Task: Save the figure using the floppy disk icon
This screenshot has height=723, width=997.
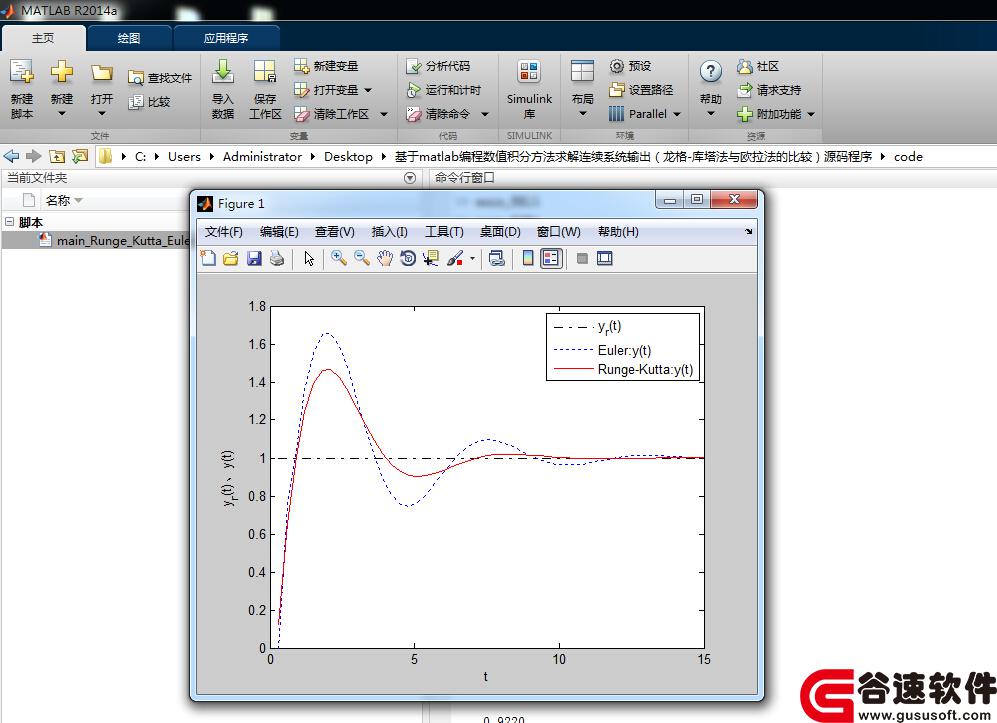Action: 254,258
